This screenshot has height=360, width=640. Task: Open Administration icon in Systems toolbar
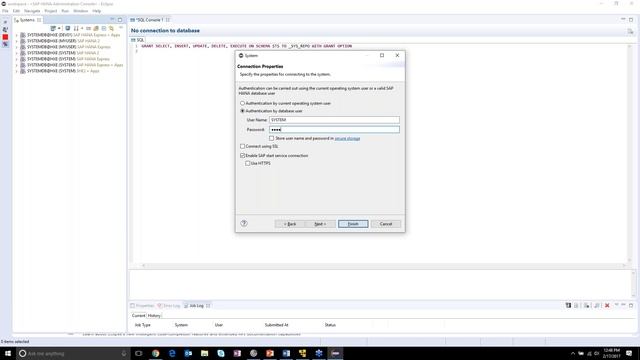click(68, 28)
